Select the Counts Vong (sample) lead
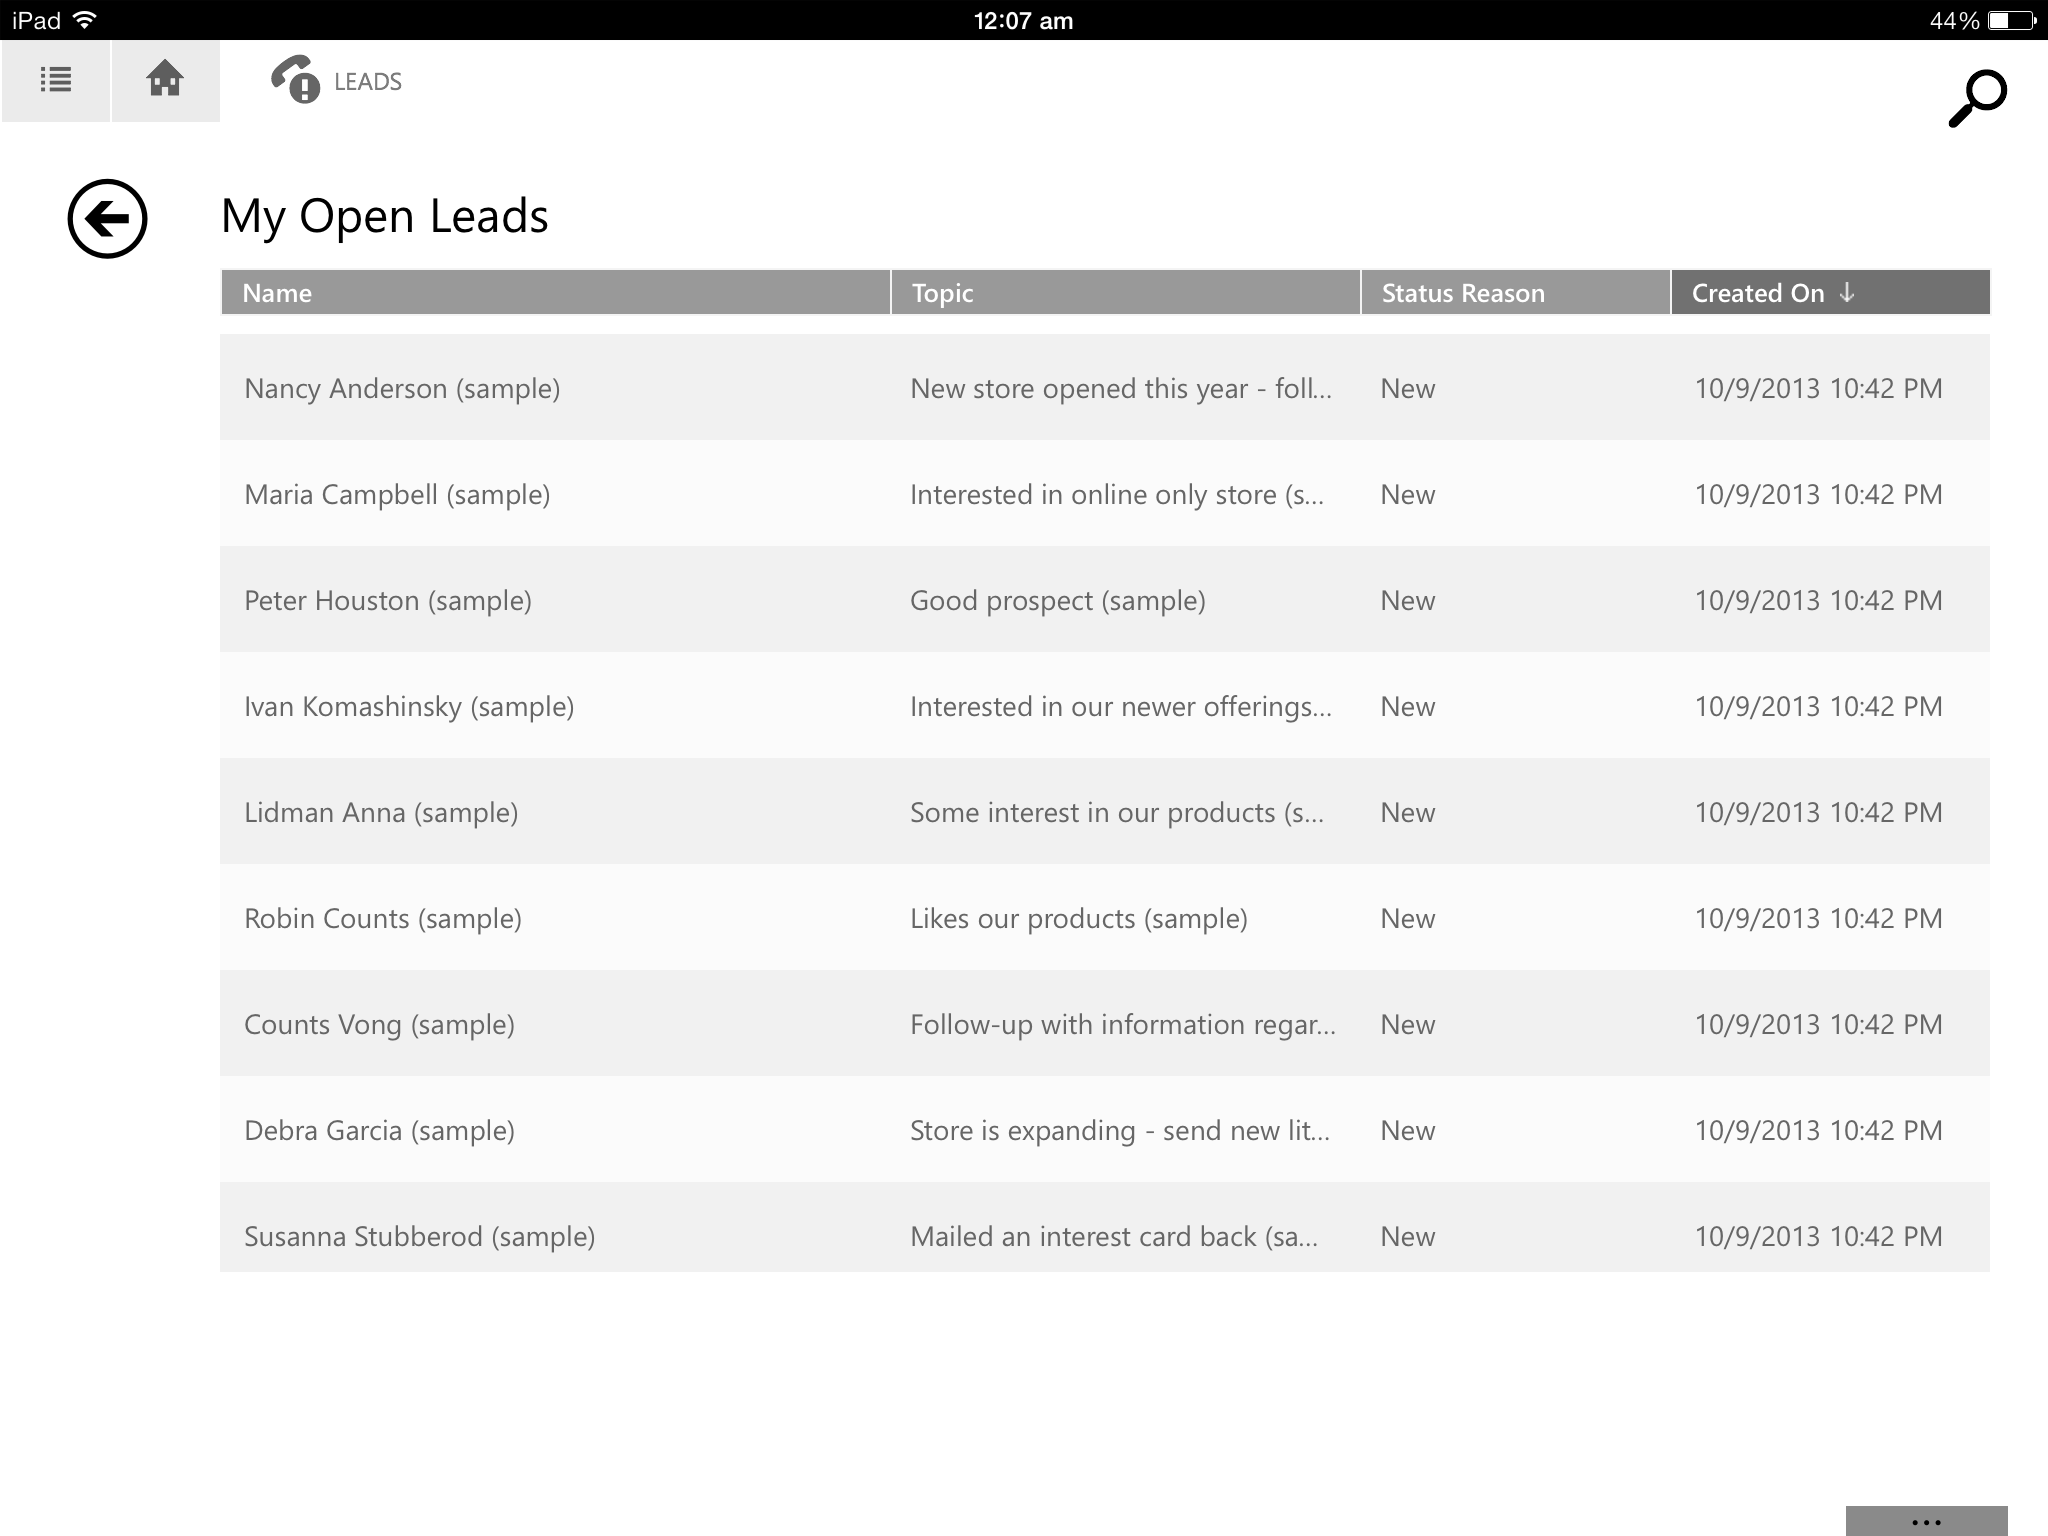 pyautogui.click(x=379, y=1024)
